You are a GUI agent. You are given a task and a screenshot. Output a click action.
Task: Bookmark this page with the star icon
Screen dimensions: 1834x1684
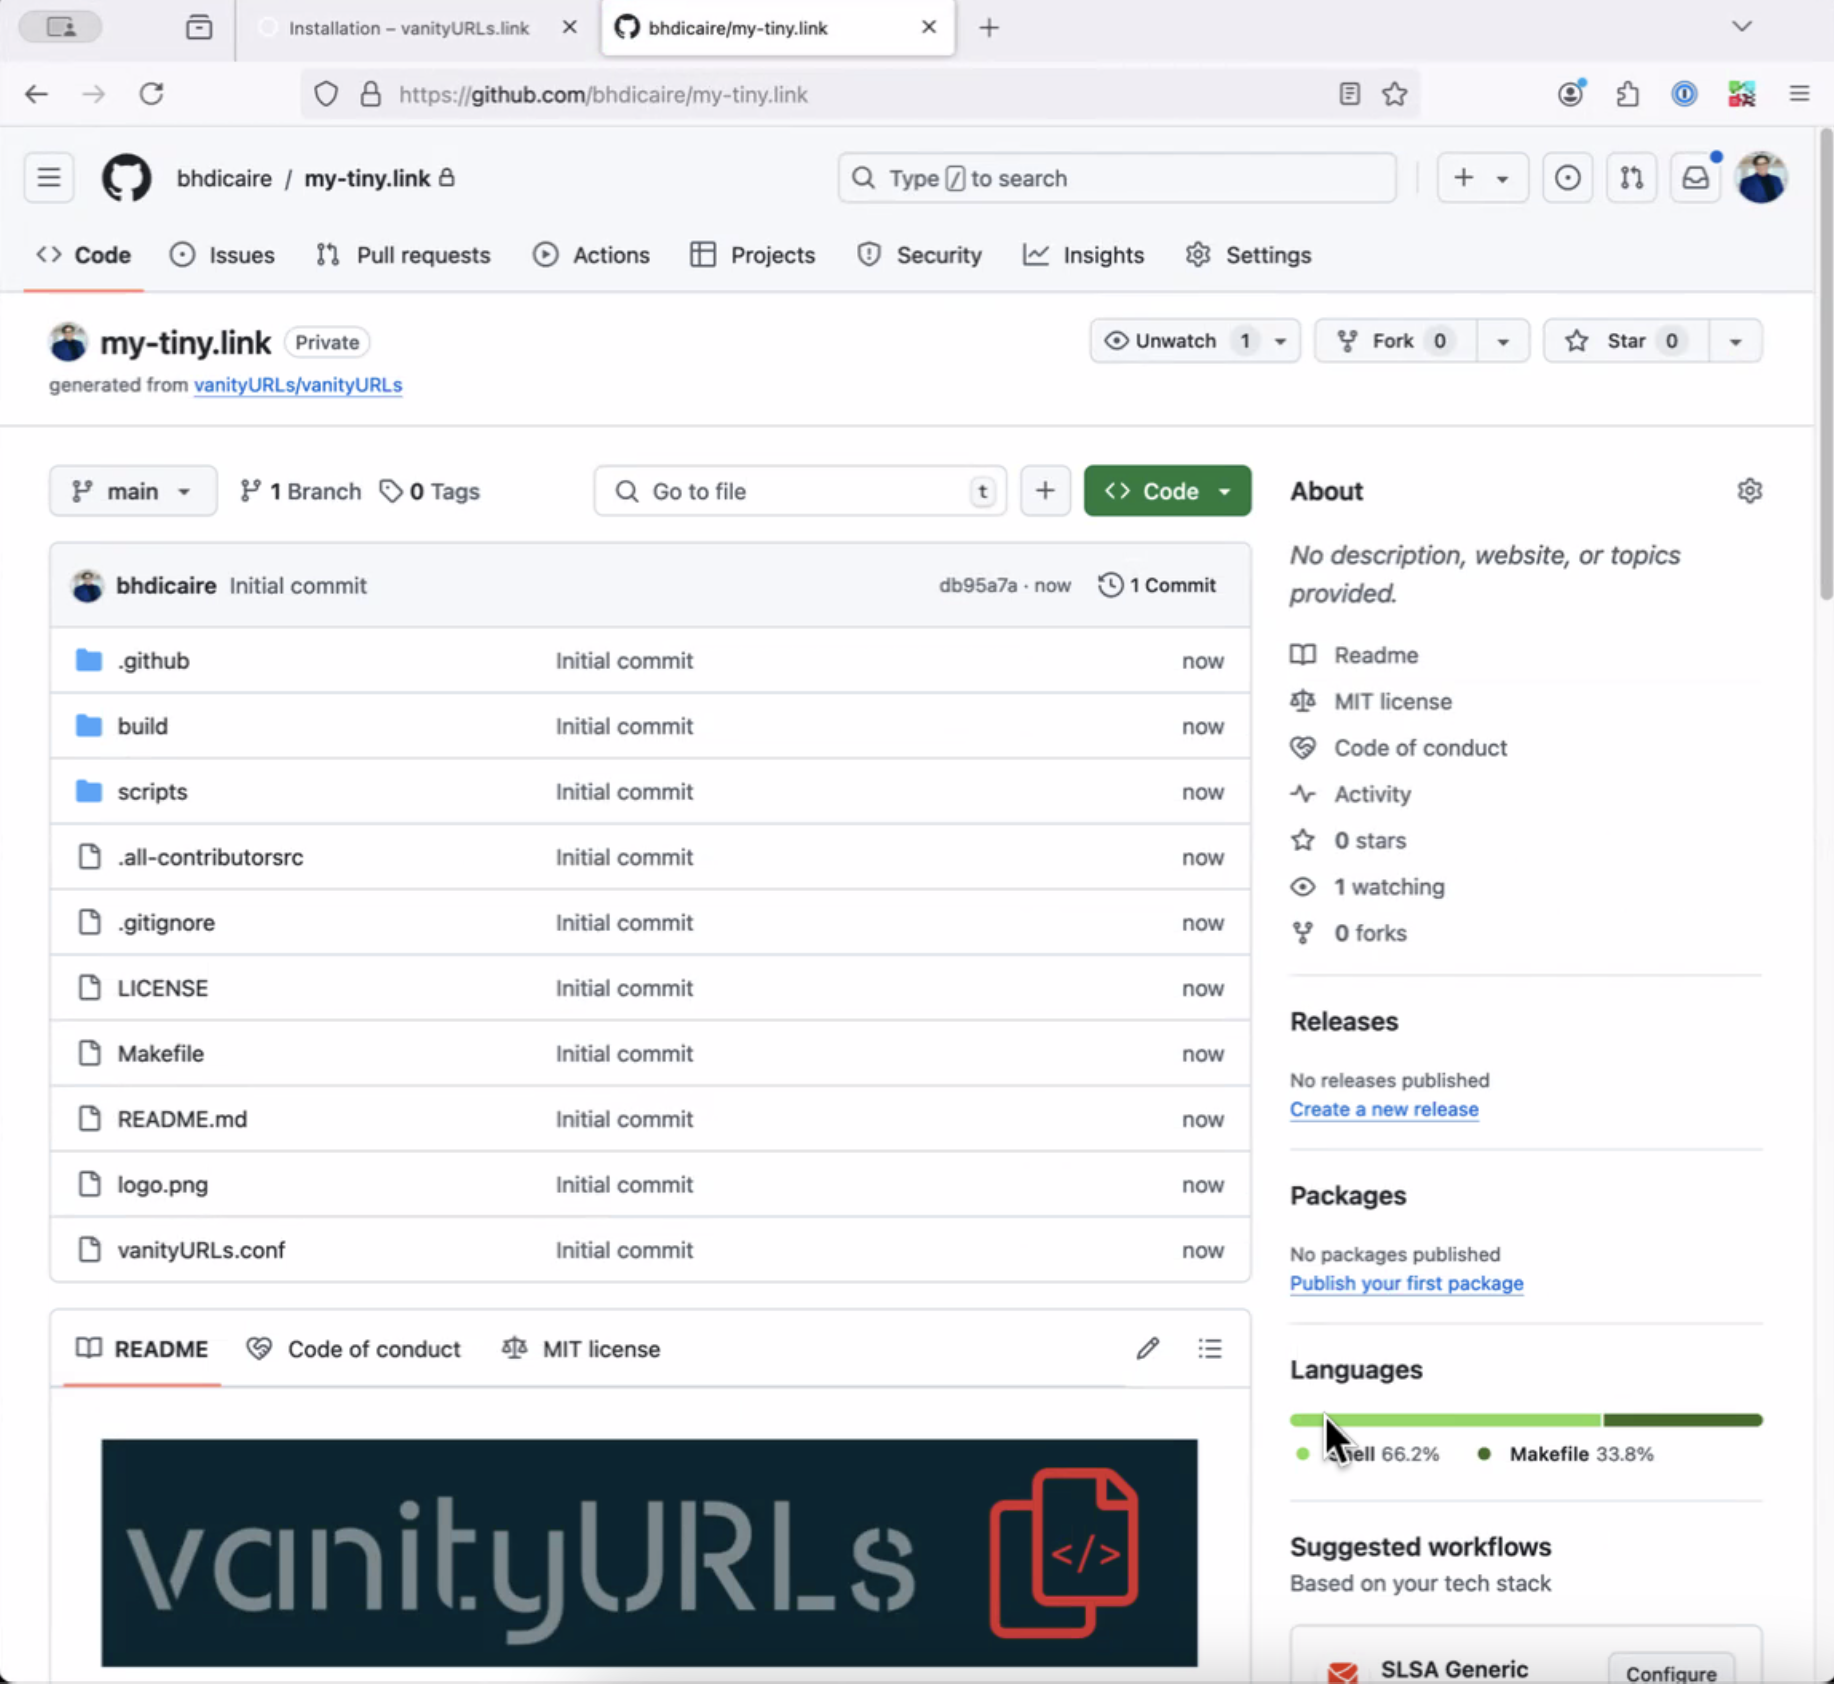point(1395,94)
